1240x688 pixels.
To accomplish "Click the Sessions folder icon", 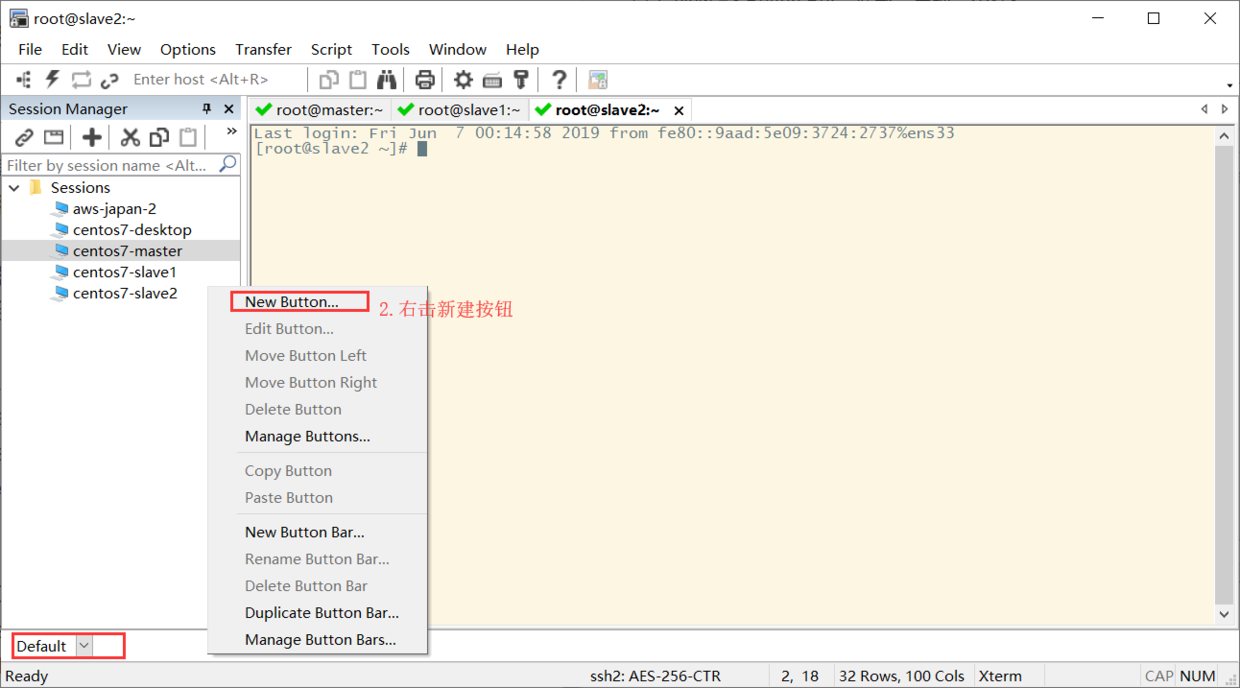I will point(36,187).
